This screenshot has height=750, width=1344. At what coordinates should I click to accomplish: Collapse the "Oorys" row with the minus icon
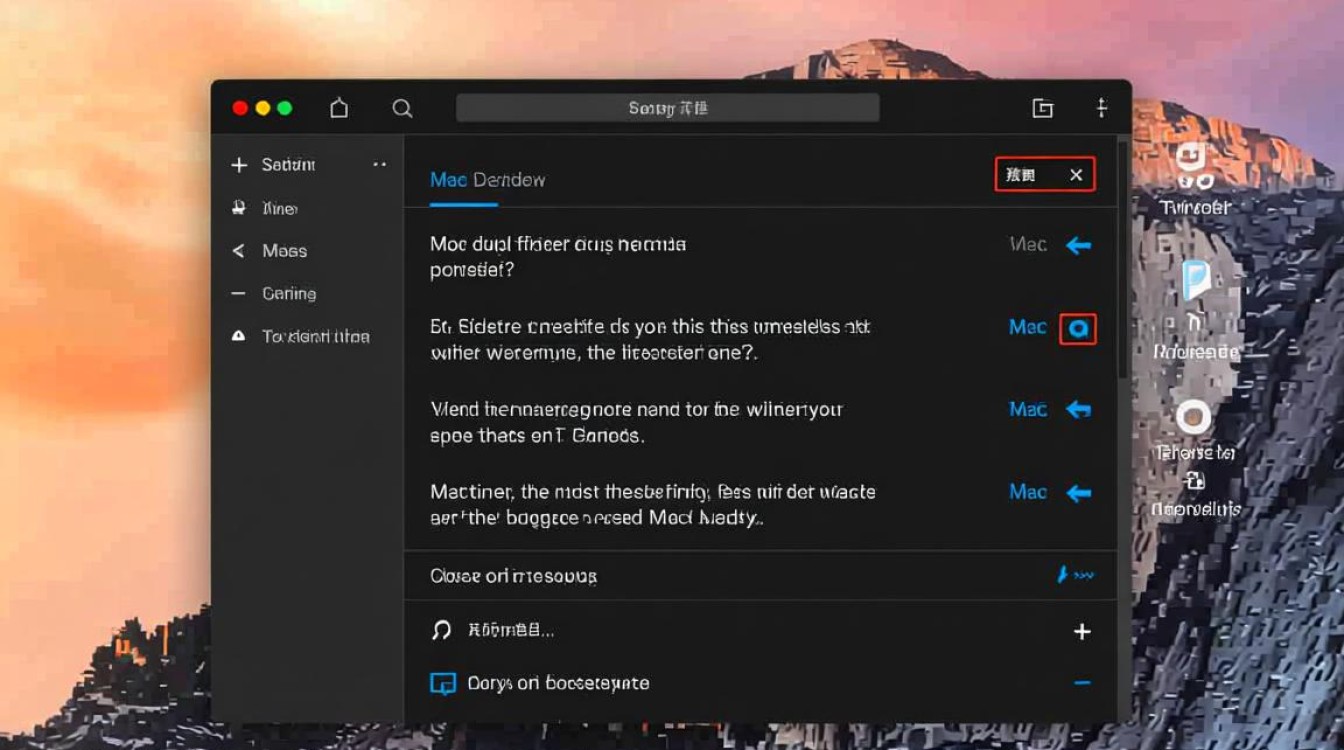1081,683
